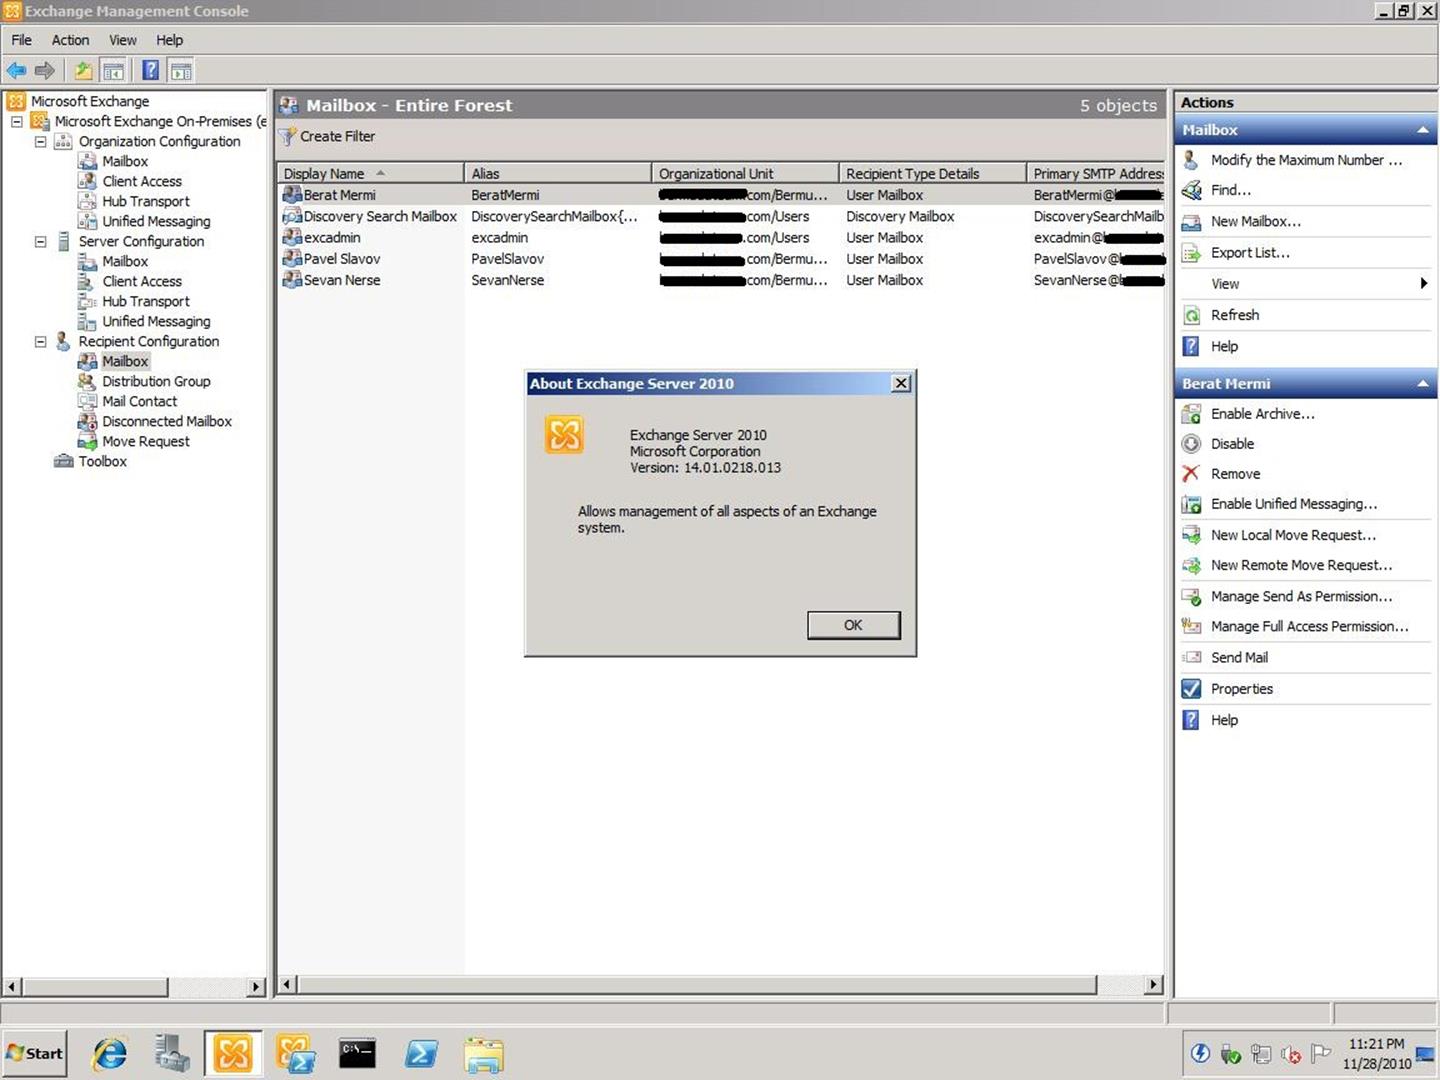Click the Find action icon
The image size is (1440, 1080).
coord(1191,190)
